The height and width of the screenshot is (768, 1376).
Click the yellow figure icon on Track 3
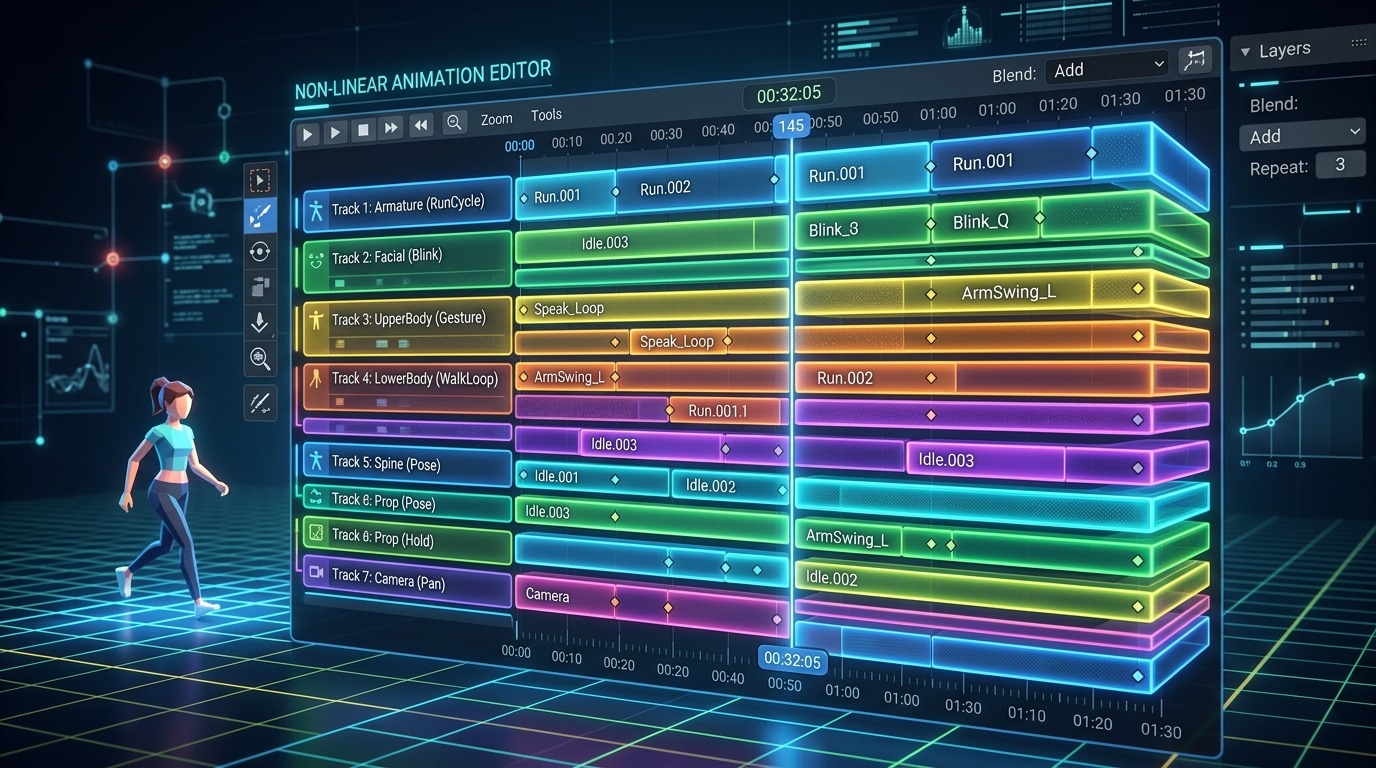point(317,320)
